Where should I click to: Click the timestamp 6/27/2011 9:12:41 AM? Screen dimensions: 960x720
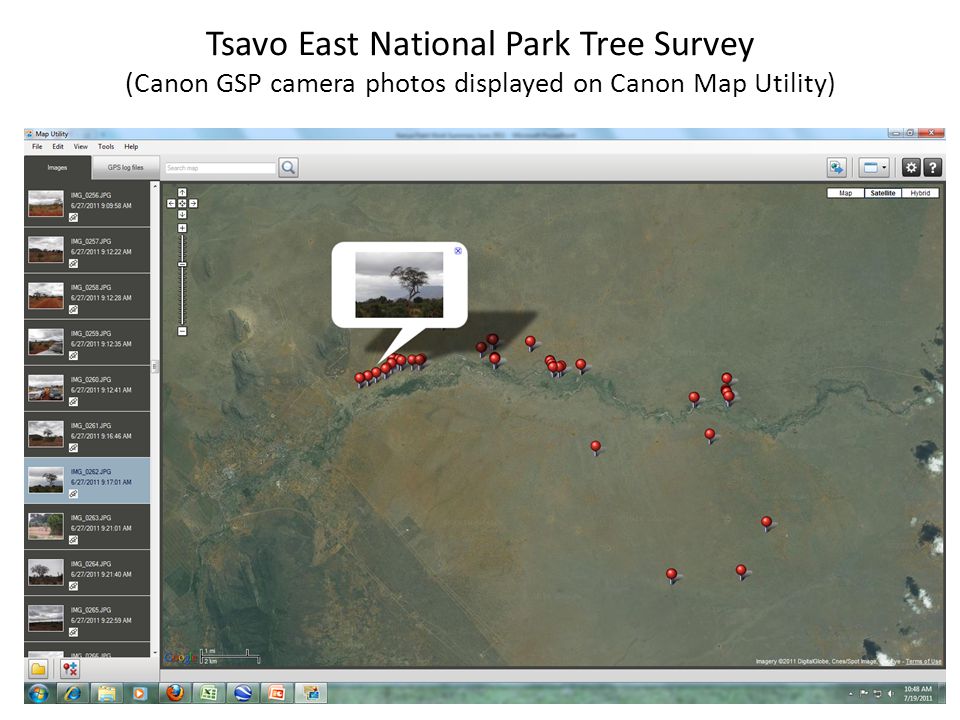[101, 390]
